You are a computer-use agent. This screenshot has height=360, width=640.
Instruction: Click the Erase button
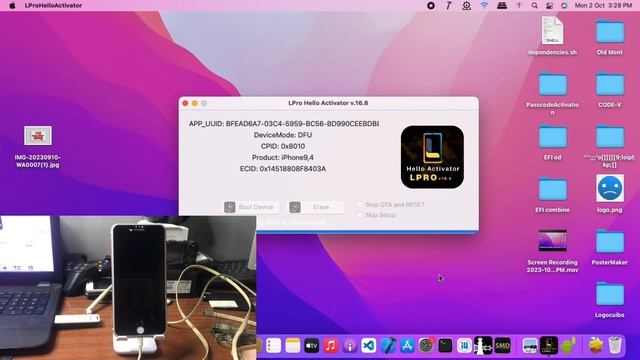click(316, 207)
